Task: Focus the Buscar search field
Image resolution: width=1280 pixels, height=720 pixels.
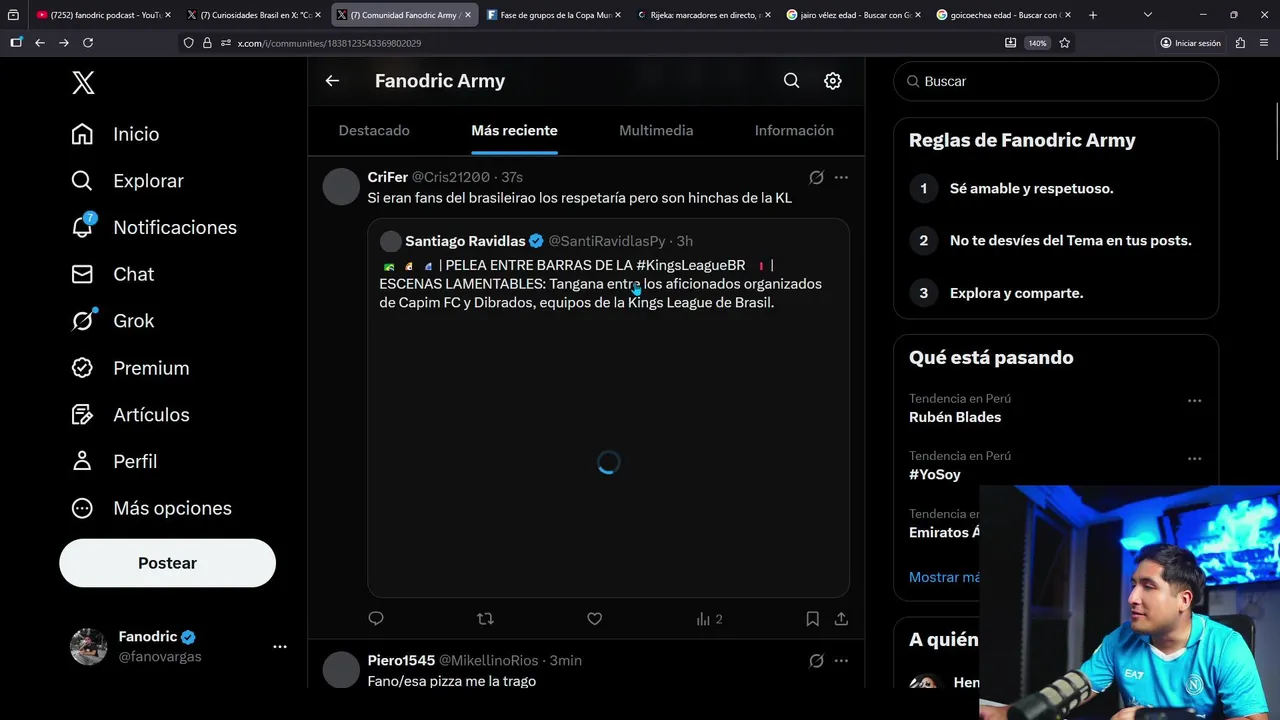Action: 1056,81
